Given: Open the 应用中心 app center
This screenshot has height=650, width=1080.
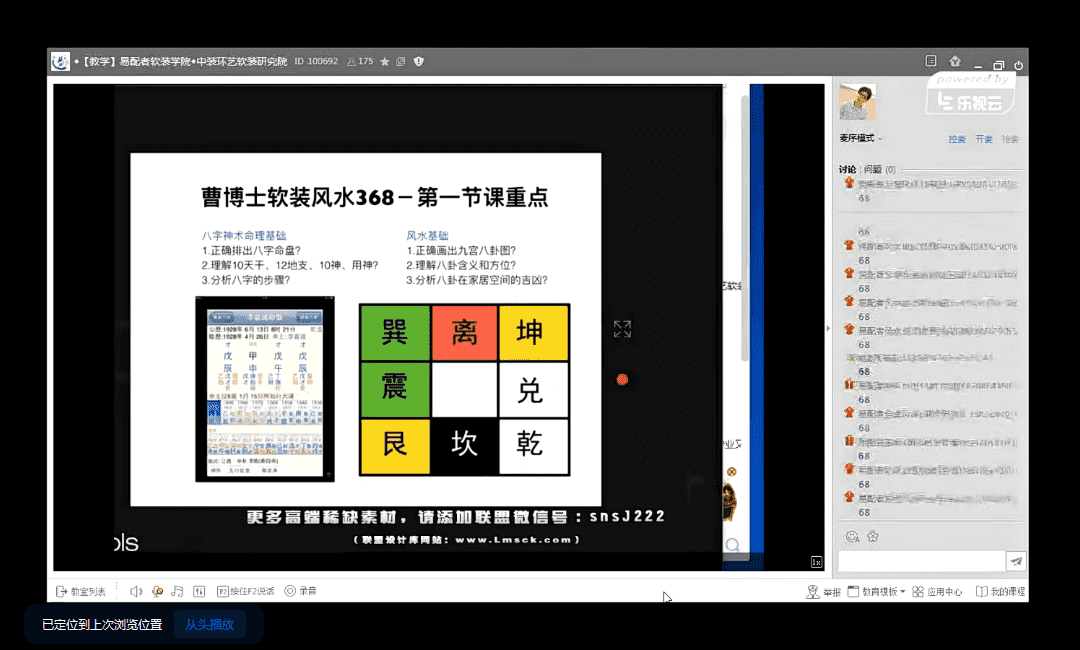Looking at the screenshot, I should (x=937, y=592).
